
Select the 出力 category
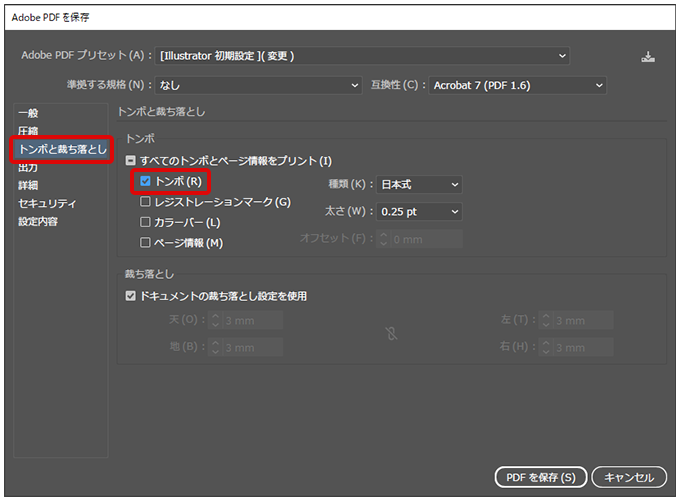pyautogui.click(x=28, y=167)
